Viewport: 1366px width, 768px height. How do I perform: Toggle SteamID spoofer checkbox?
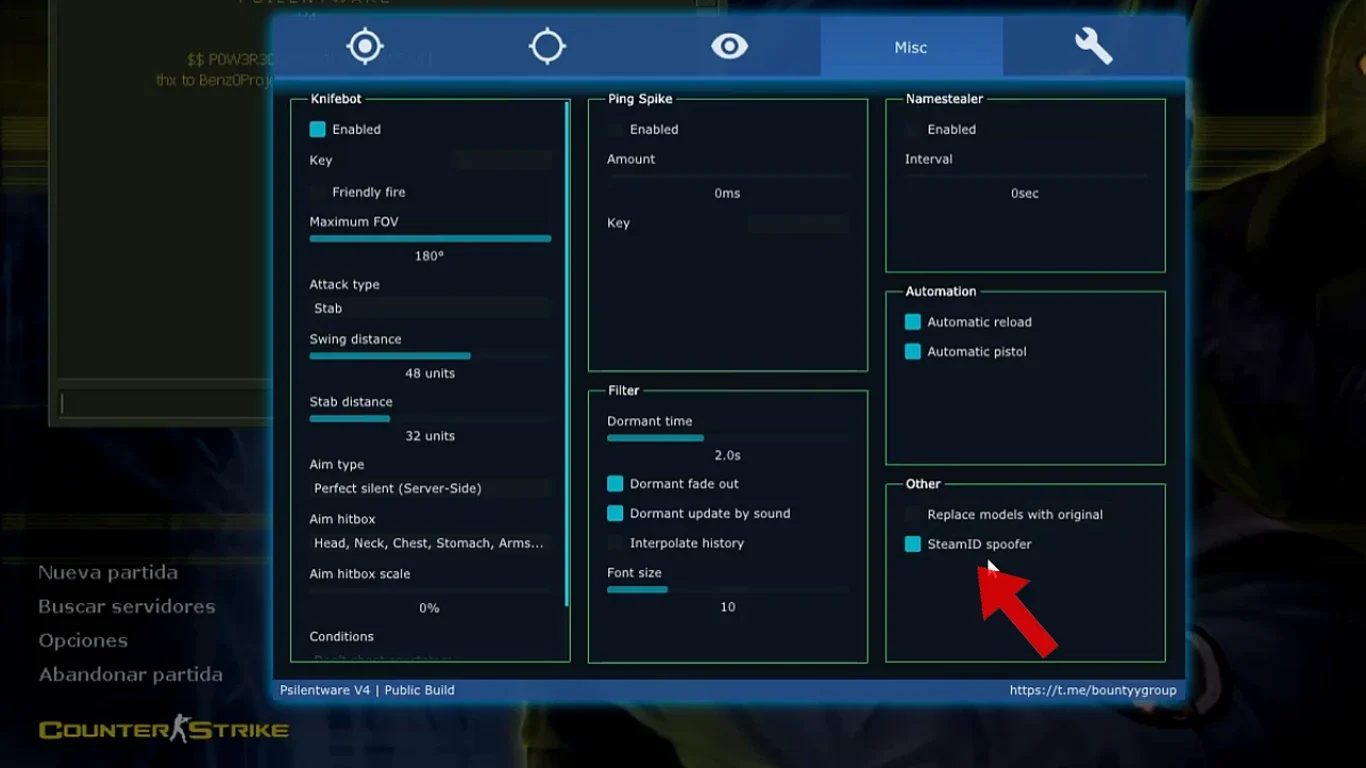pyautogui.click(x=912, y=544)
